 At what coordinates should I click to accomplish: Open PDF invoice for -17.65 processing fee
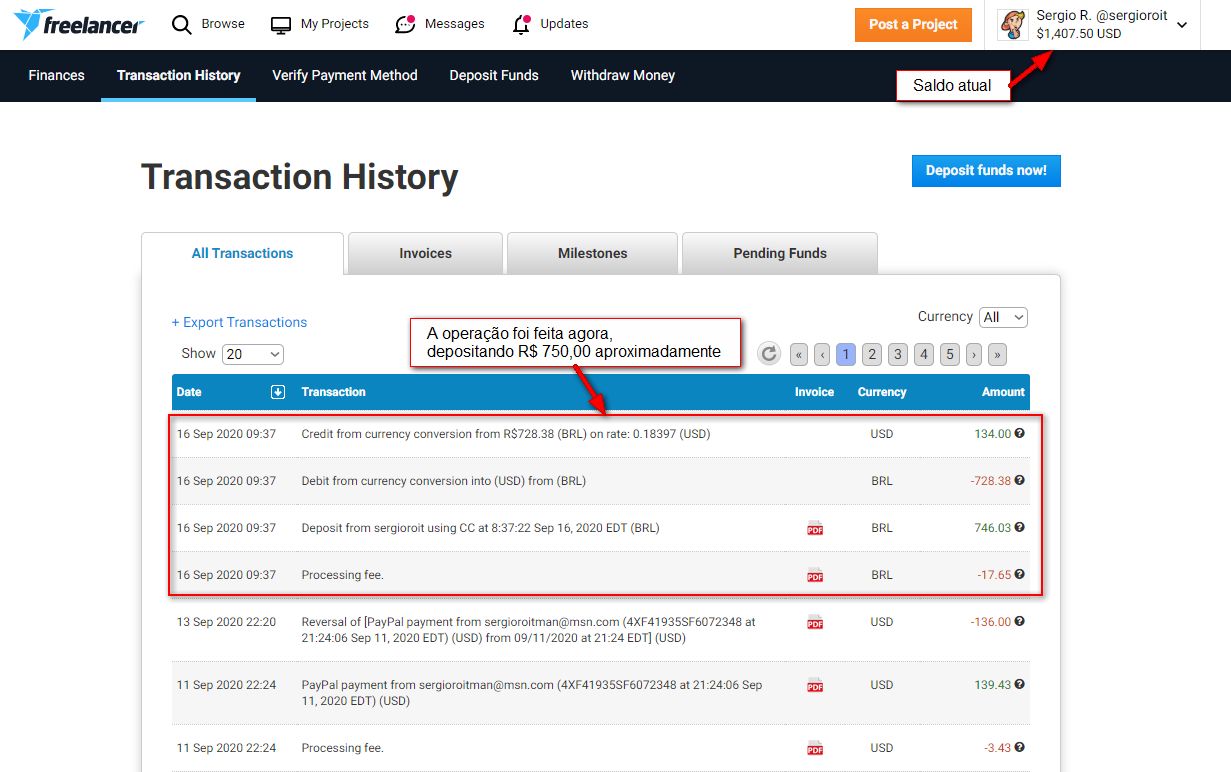(x=815, y=575)
